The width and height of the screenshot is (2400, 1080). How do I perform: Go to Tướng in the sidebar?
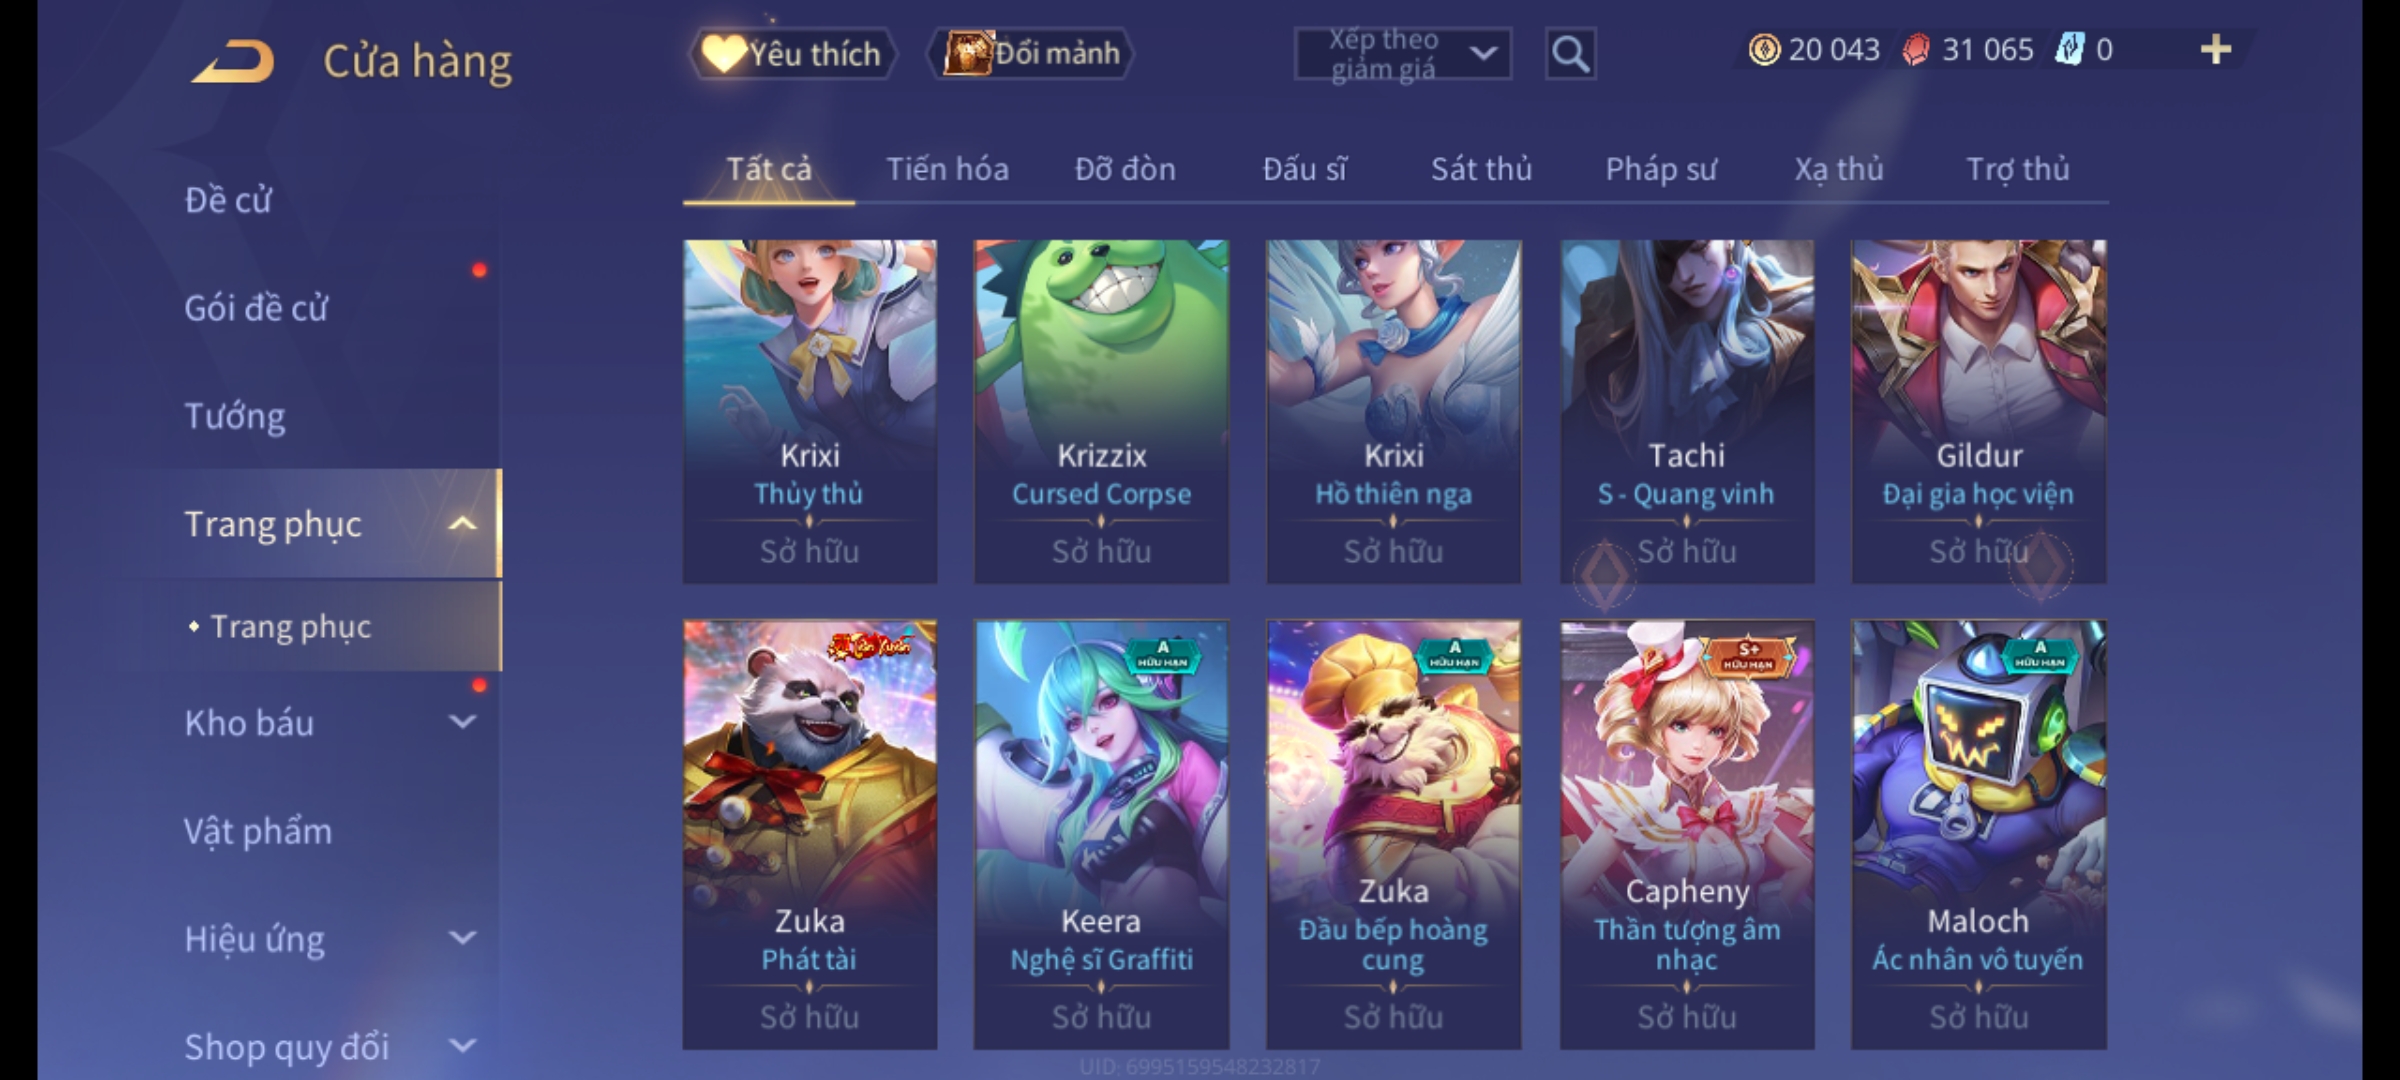pos(234,416)
